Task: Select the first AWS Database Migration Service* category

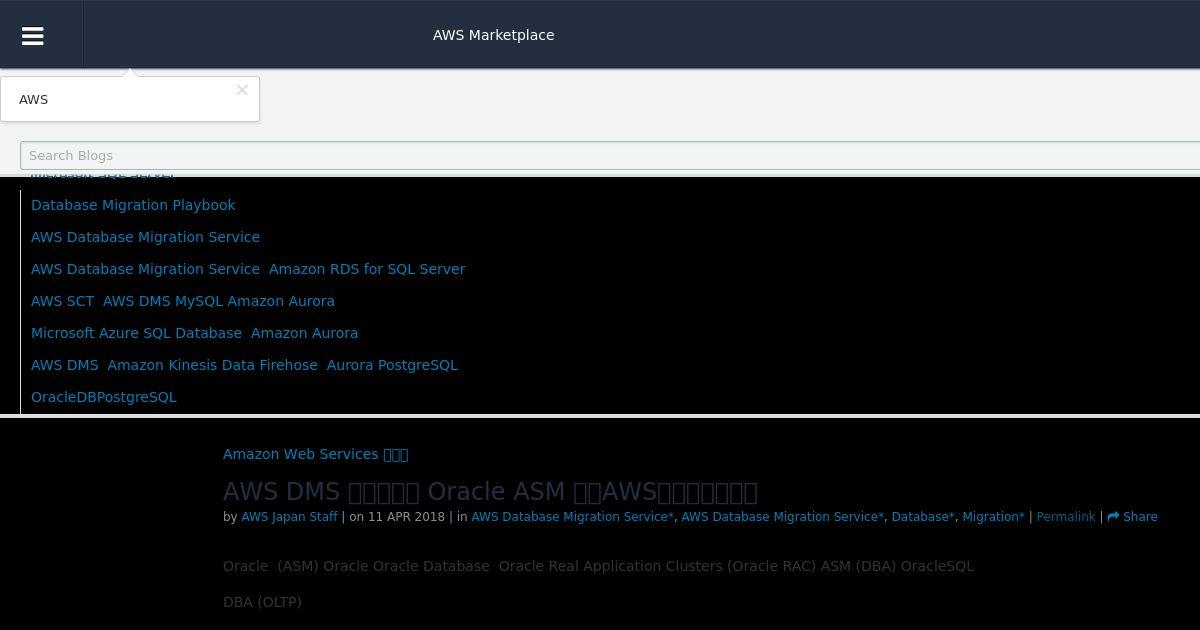Action: click(572, 517)
